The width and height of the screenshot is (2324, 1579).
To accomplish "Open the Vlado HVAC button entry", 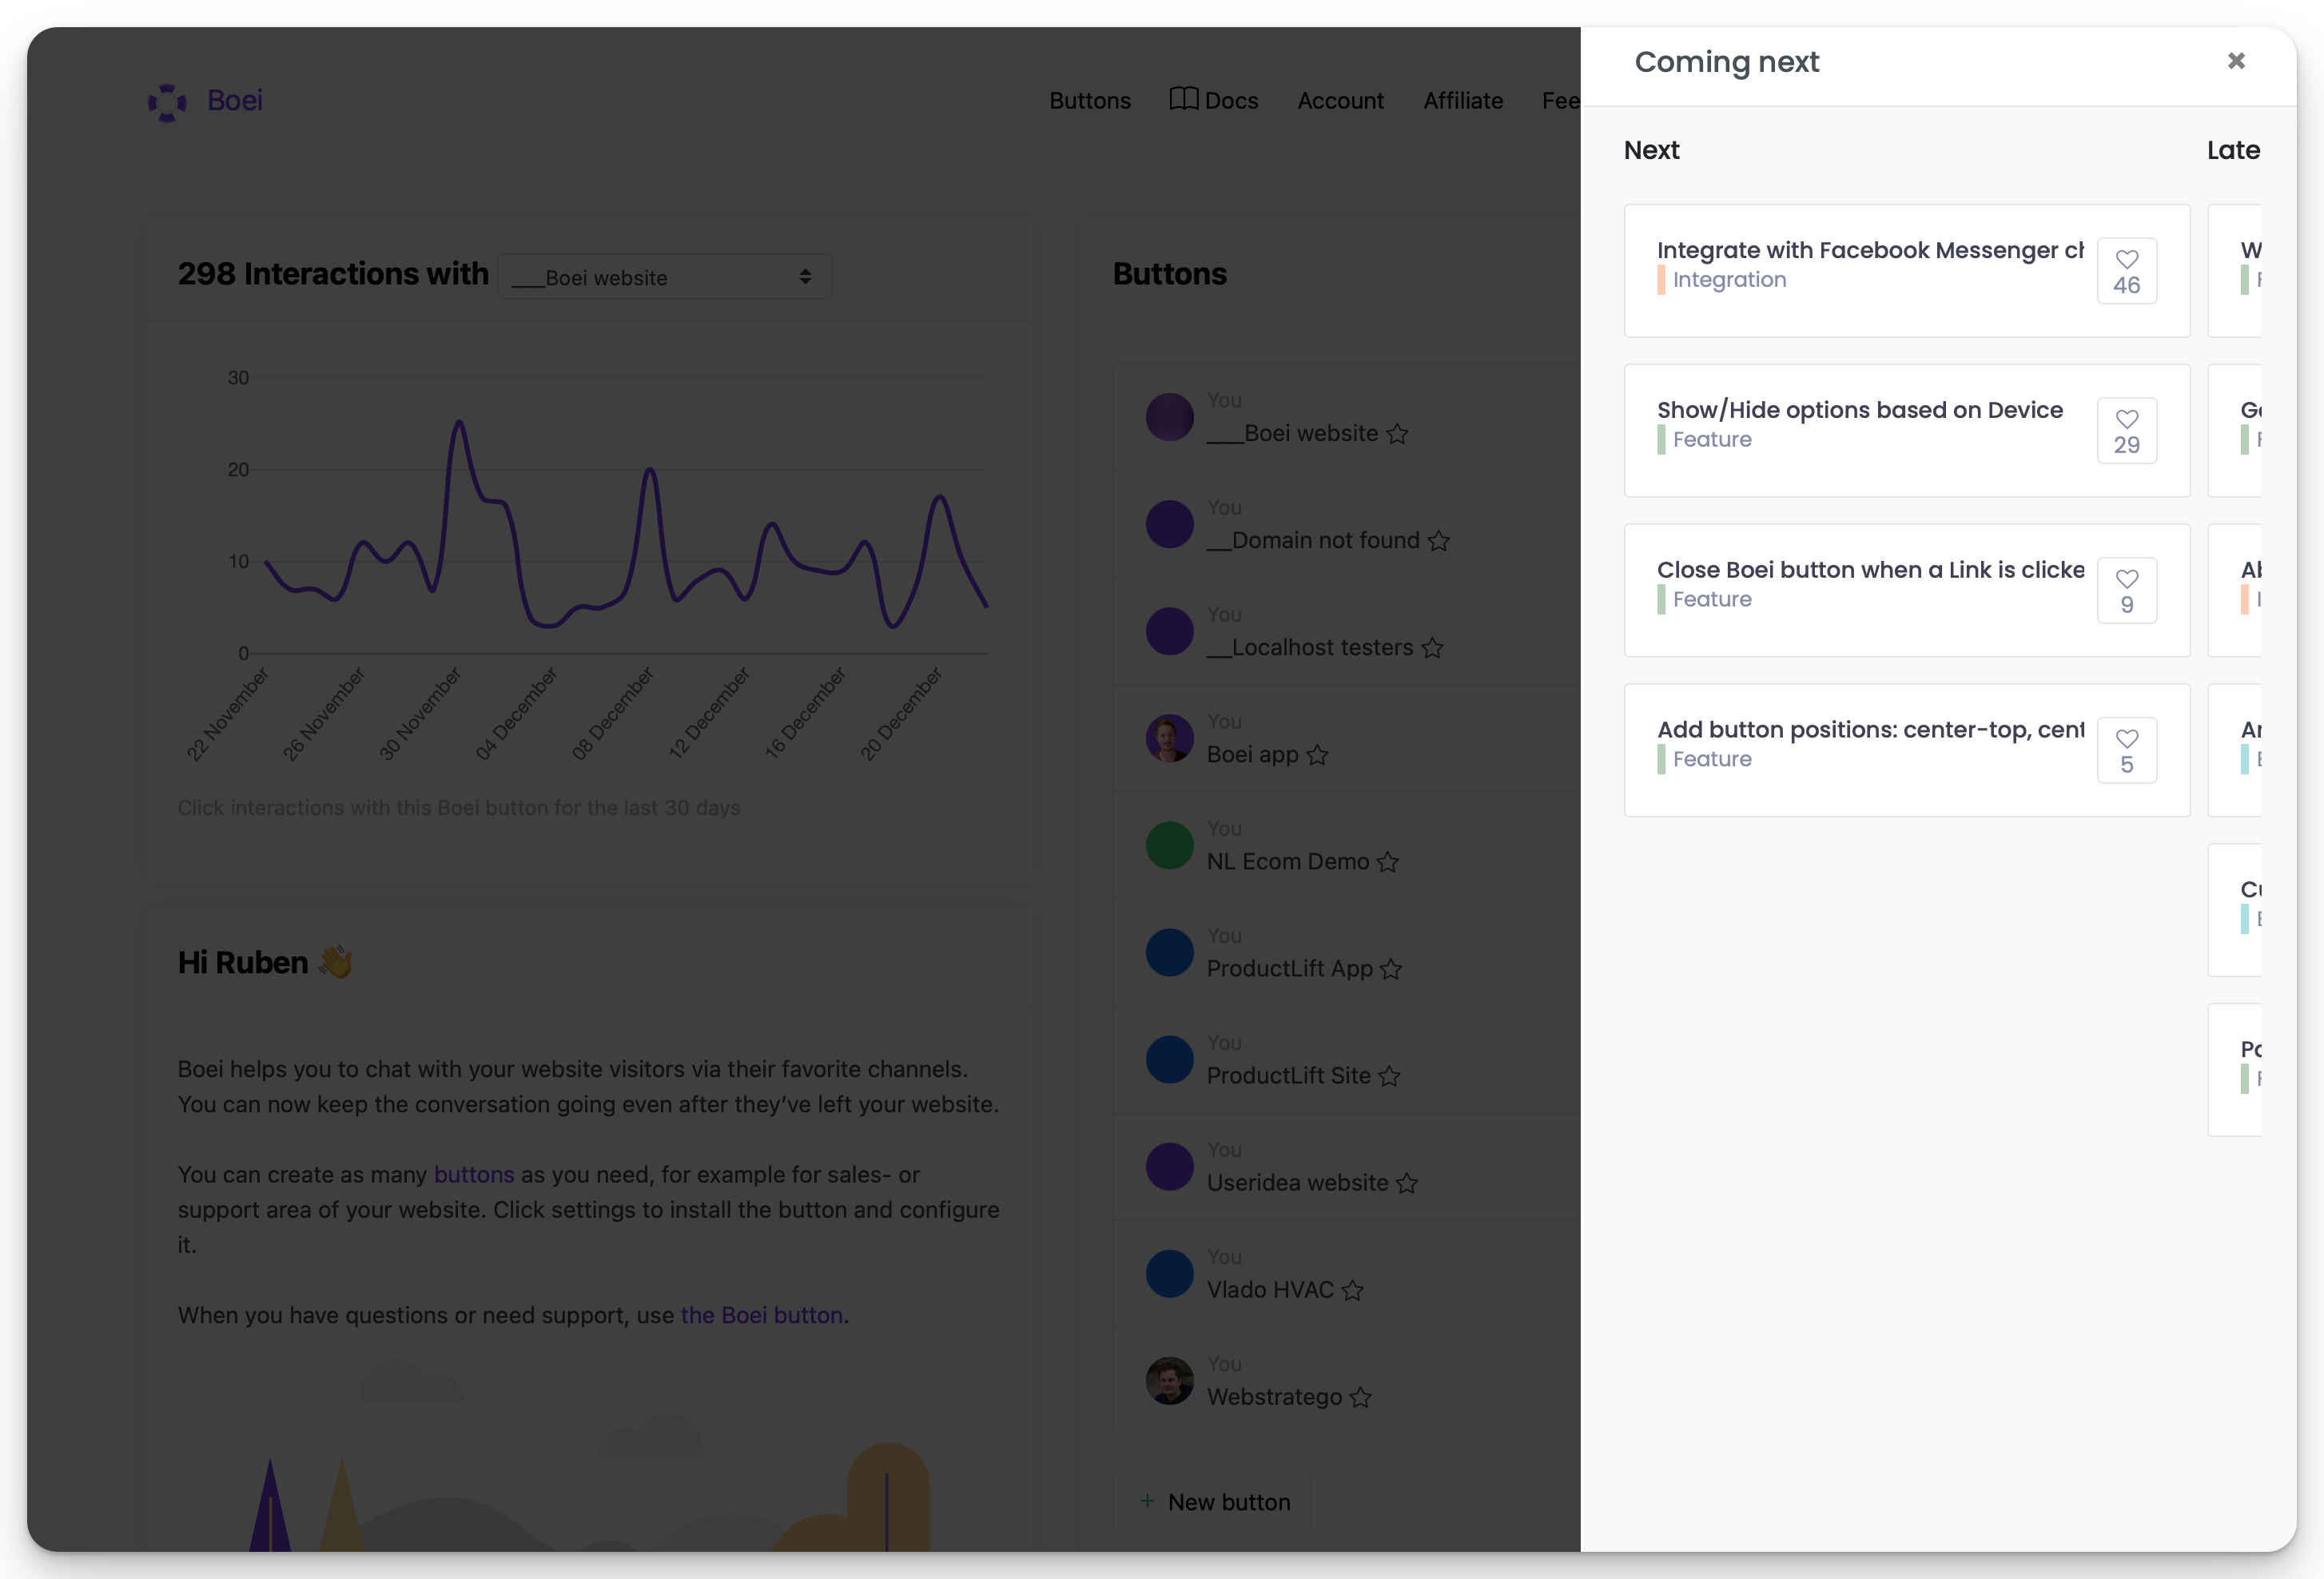I will coord(1269,1290).
